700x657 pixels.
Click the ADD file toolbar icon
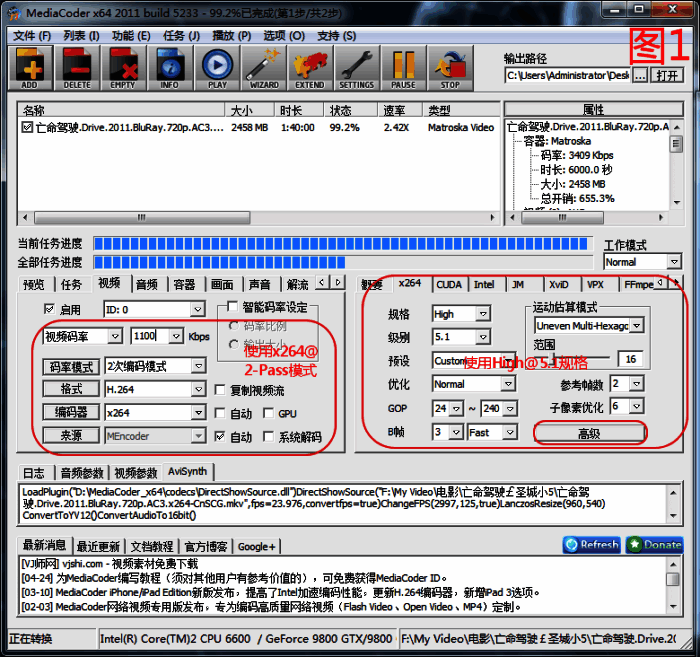point(30,67)
